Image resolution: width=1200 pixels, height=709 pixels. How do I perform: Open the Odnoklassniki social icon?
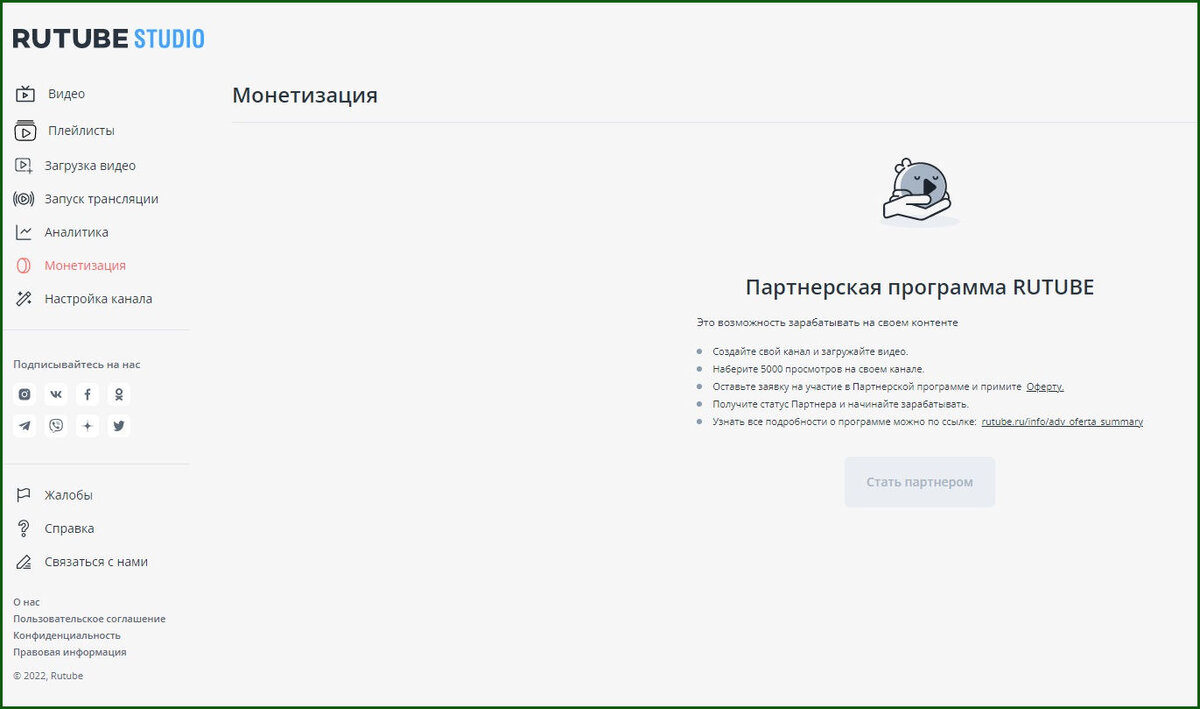pyautogui.click(x=119, y=394)
